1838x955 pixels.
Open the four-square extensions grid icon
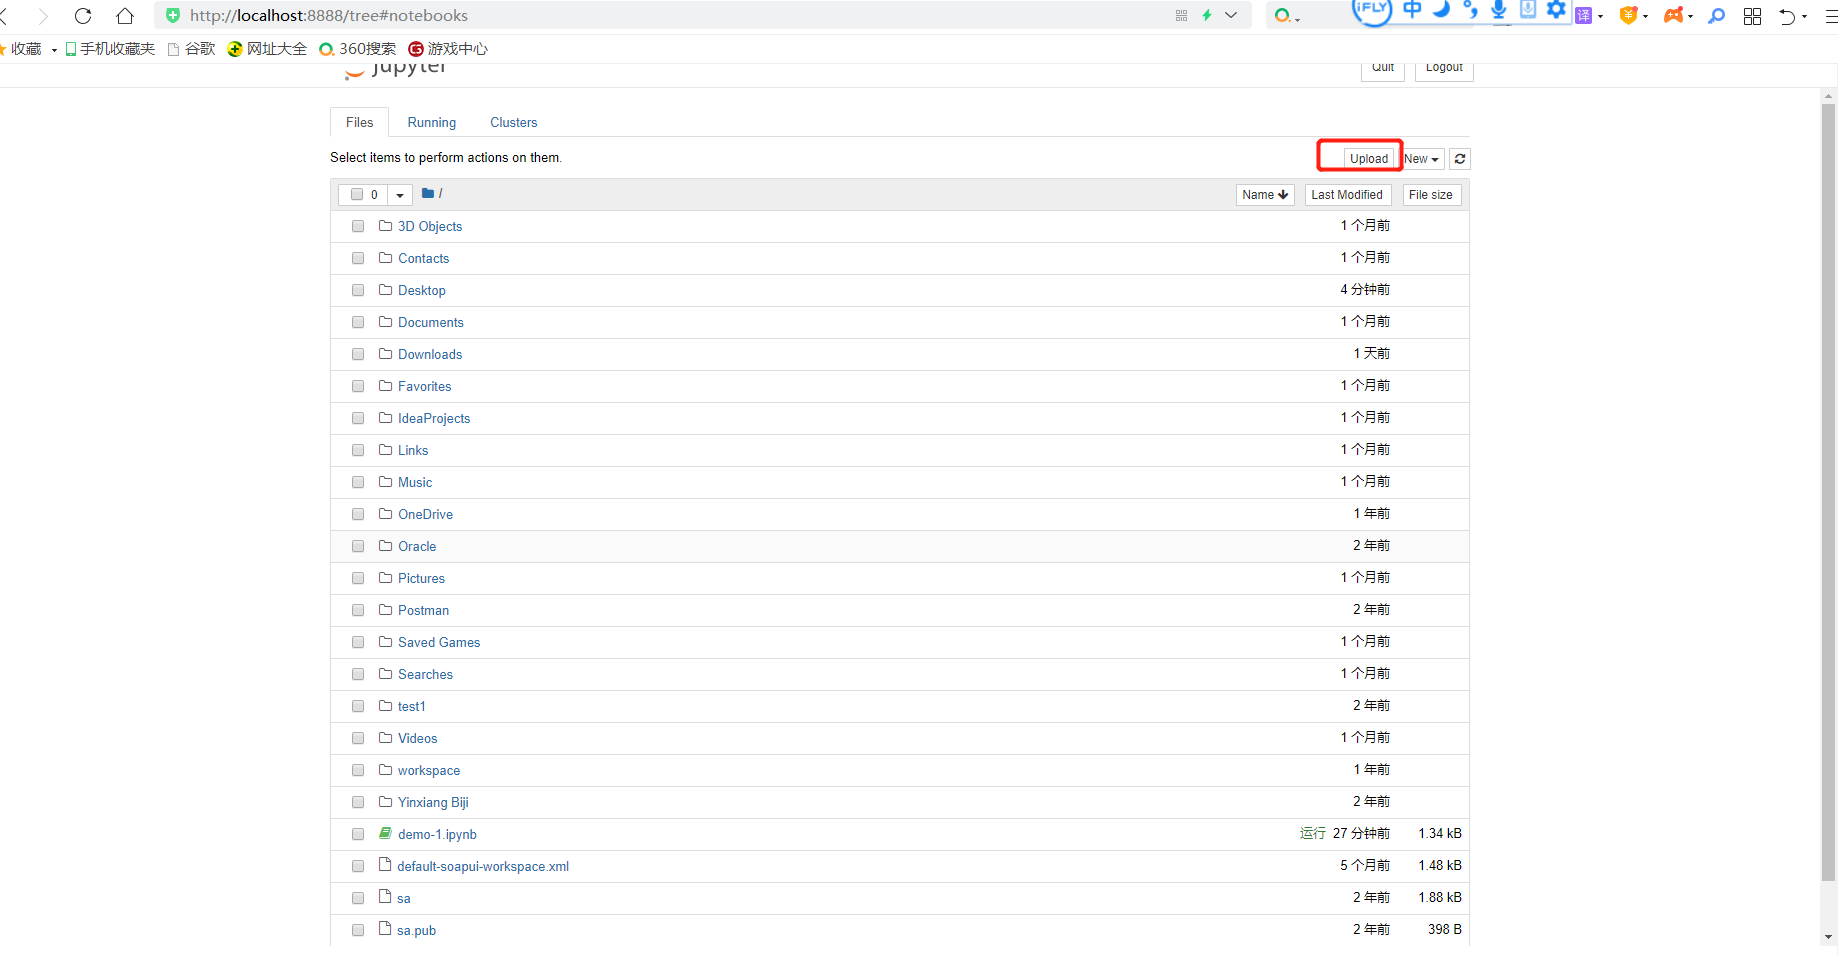pyautogui.click(x=1752, y=16)
